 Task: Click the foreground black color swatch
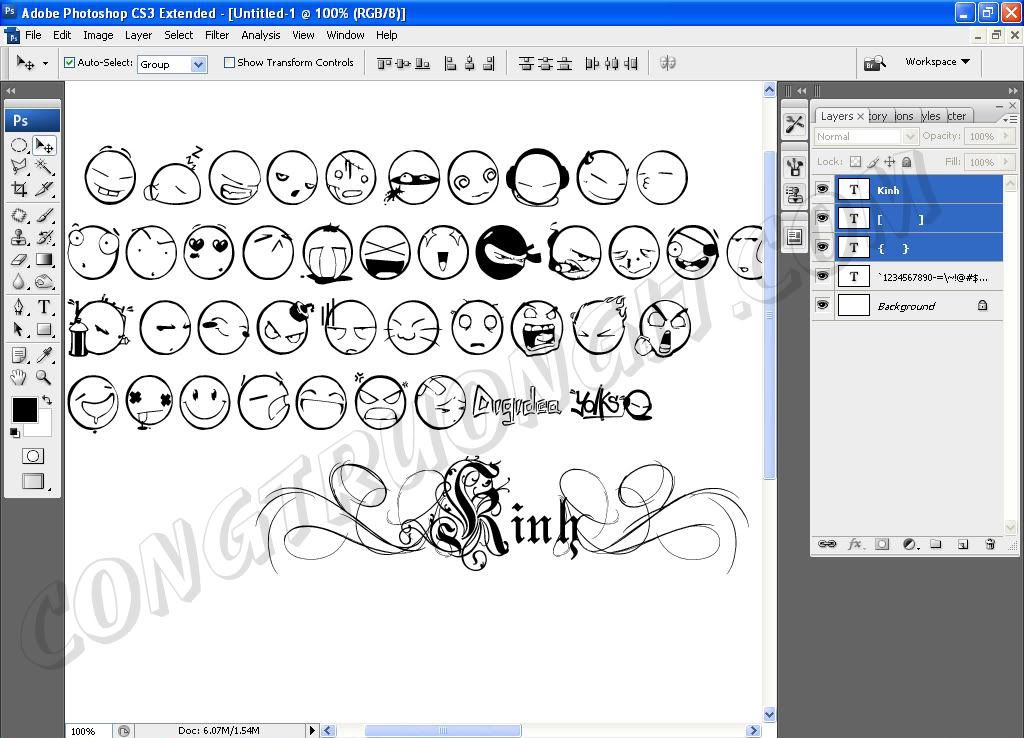[24, 409]
